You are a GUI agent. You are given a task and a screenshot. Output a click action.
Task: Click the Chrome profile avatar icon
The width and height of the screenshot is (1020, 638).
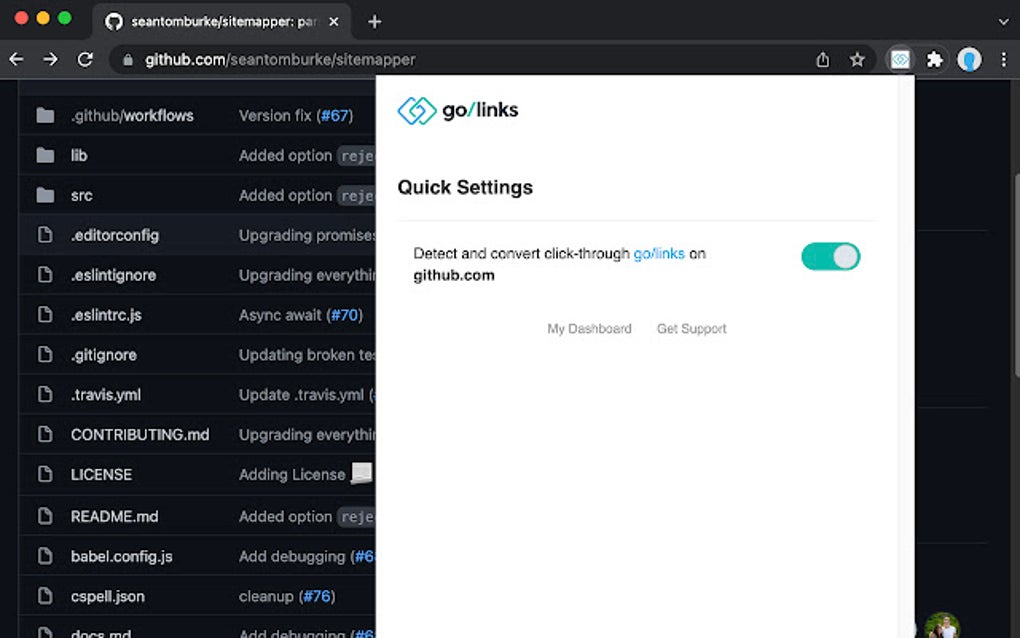970,59
